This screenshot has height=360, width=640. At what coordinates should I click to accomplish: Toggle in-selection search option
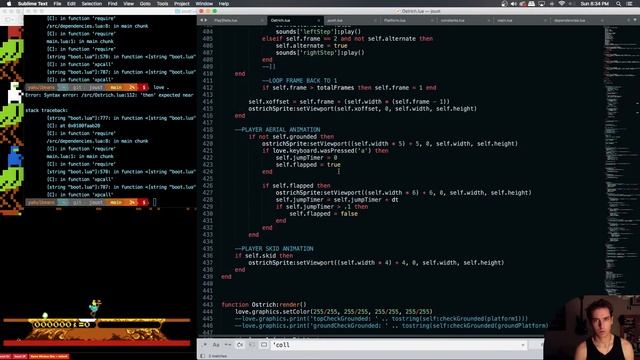252,345
